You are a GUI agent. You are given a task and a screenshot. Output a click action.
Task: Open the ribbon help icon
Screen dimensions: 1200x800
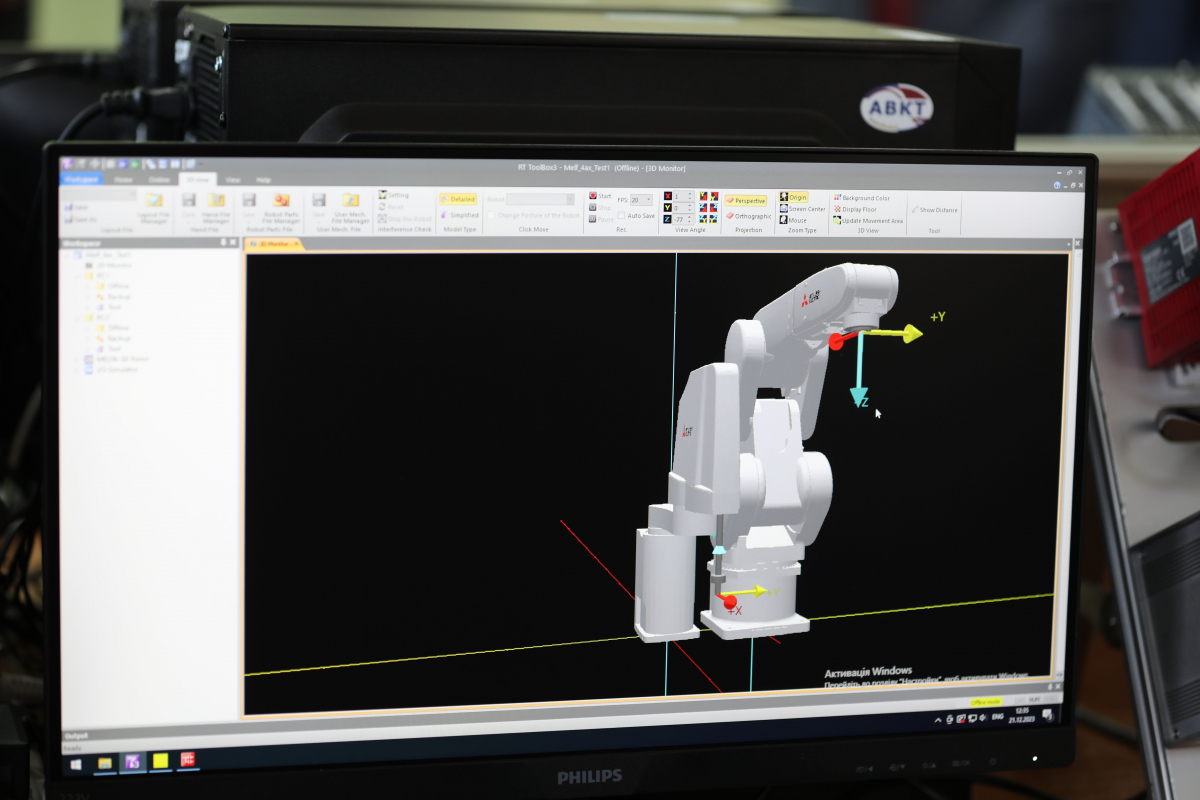coord(1057,185)
